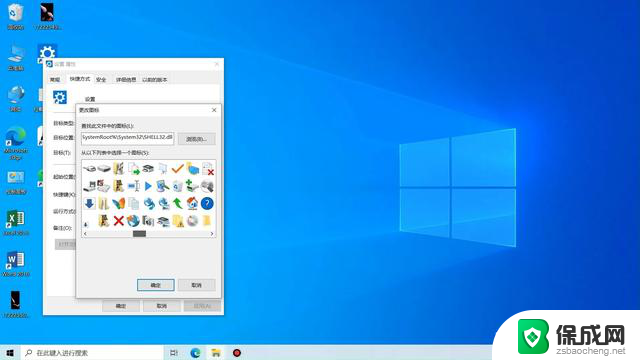The width and height of the screenshot is (640, 360).
Task: Select the colorful butterfly icon
Action: click(119, 203)
